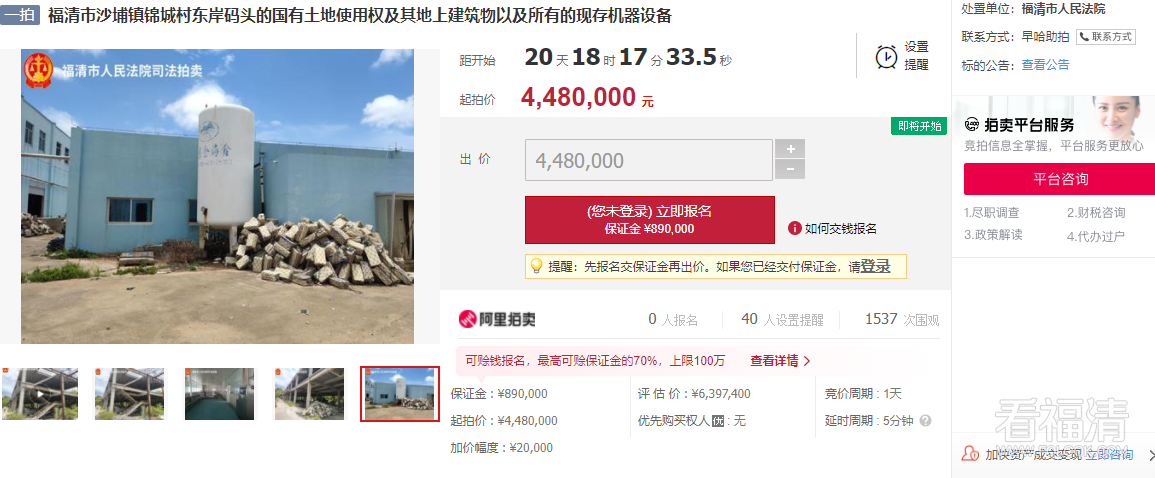Select the green corridor interior thumbnail
This screenshot has width=1155, height=478.
[219, 394]
